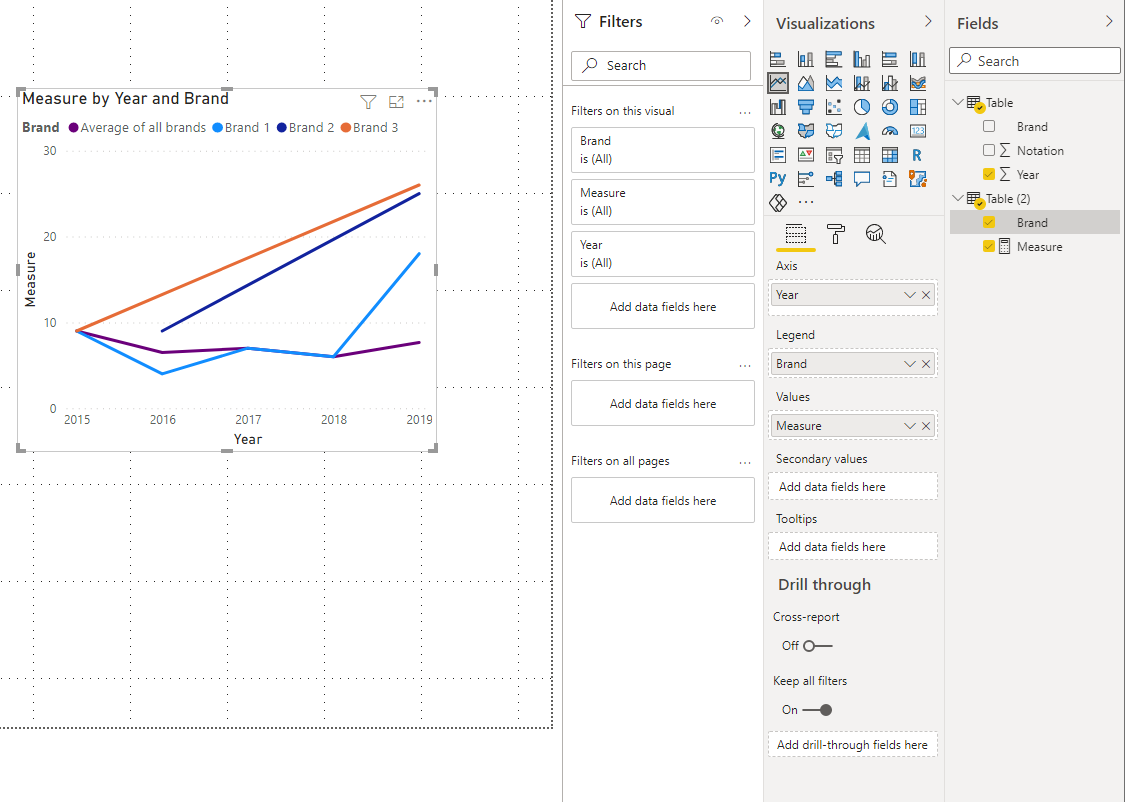The image size is (1125, 802).
Task: Select the 100% stacked bar chart visualization
Action: pyautogui.click(x=890, y=60)
